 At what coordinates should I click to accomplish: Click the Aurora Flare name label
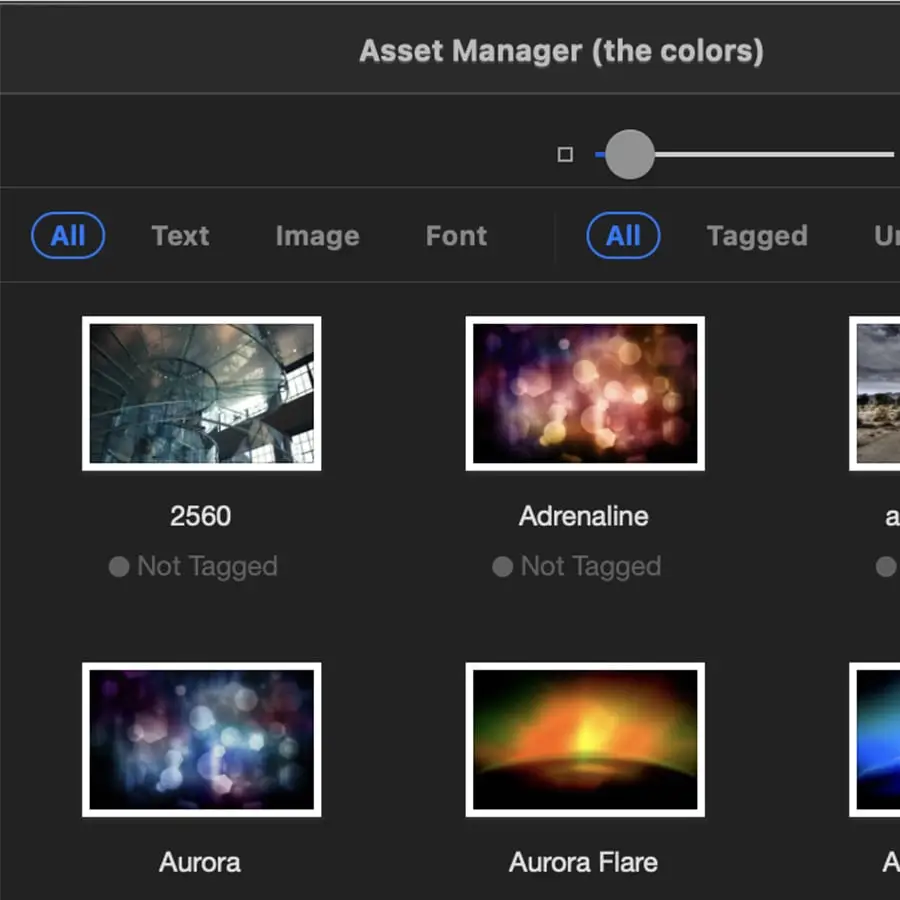point(584,862)
